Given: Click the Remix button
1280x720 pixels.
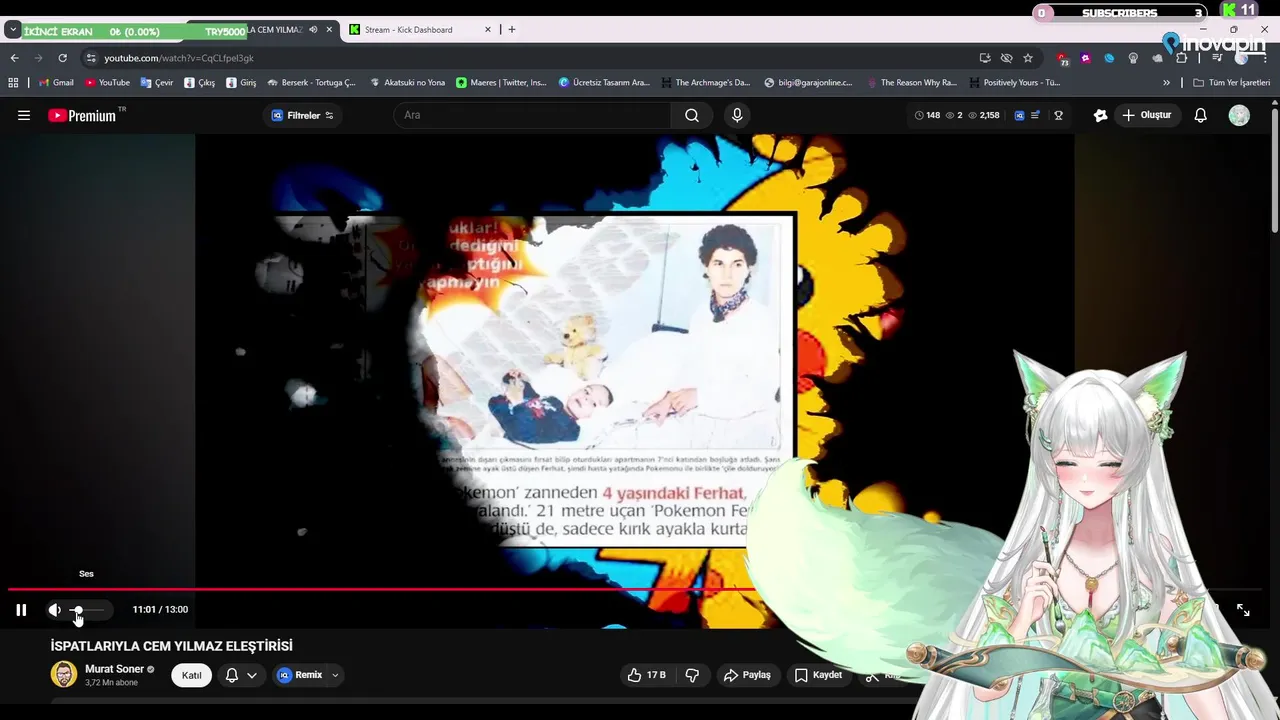Looking at the screenshot, I should click(x=300, y=675).
